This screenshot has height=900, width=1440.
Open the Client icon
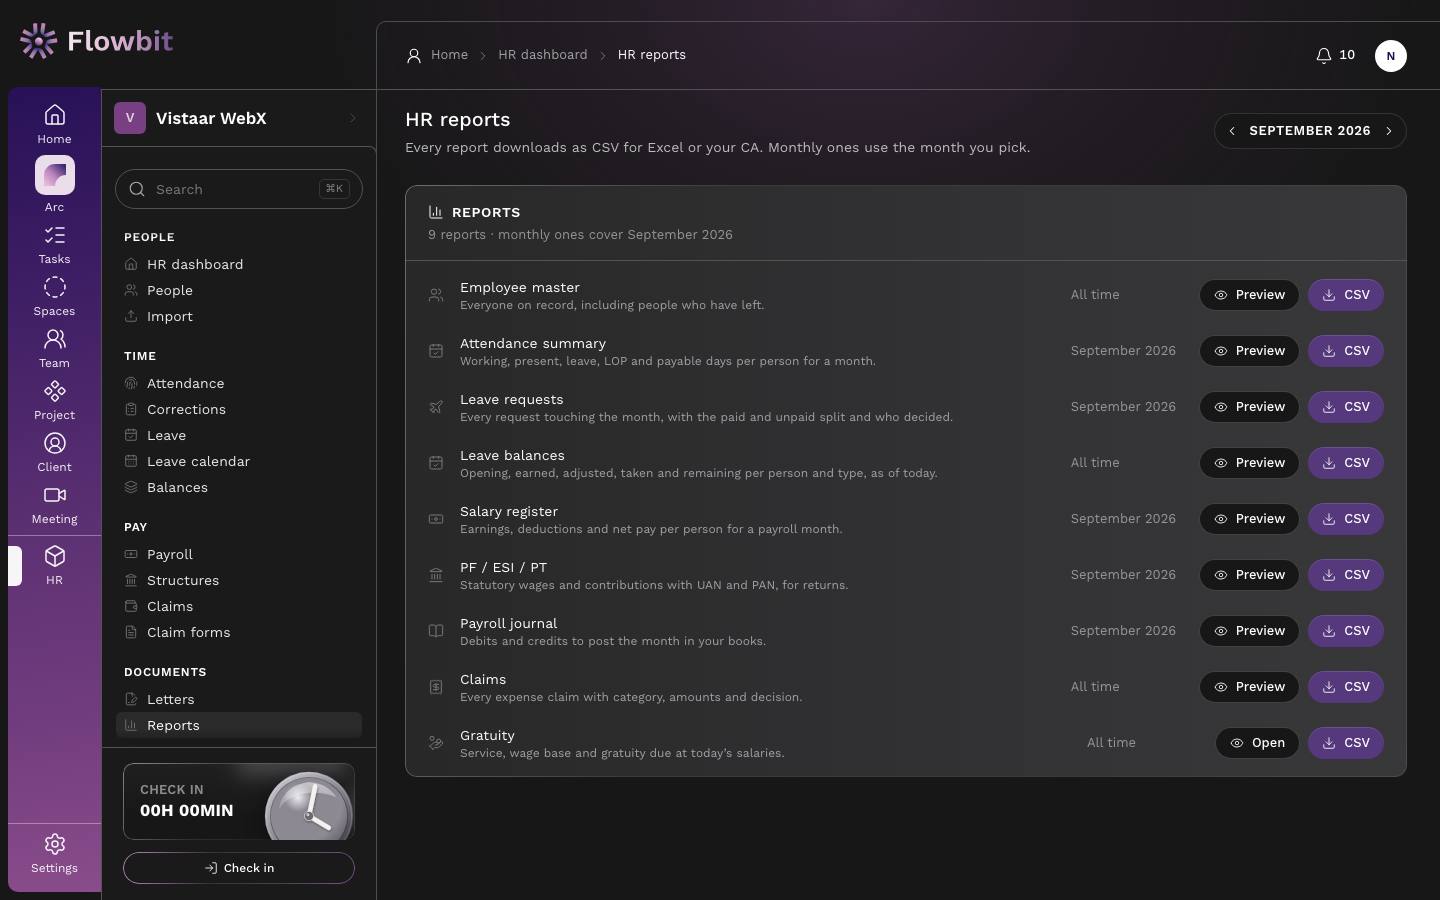tap(54, 443)
